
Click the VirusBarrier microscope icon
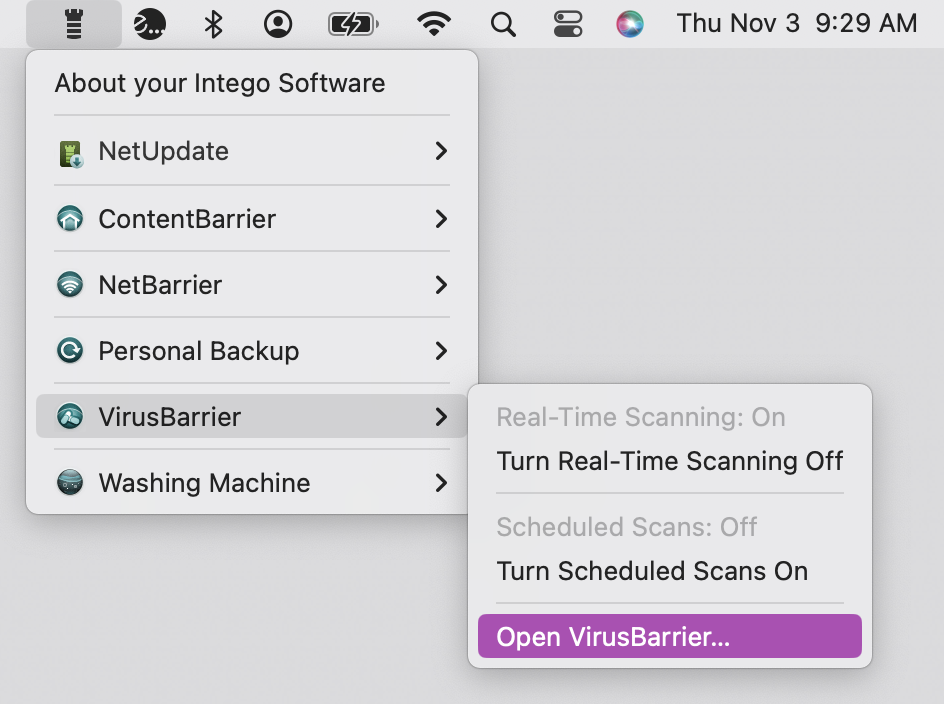pos(70,416)
